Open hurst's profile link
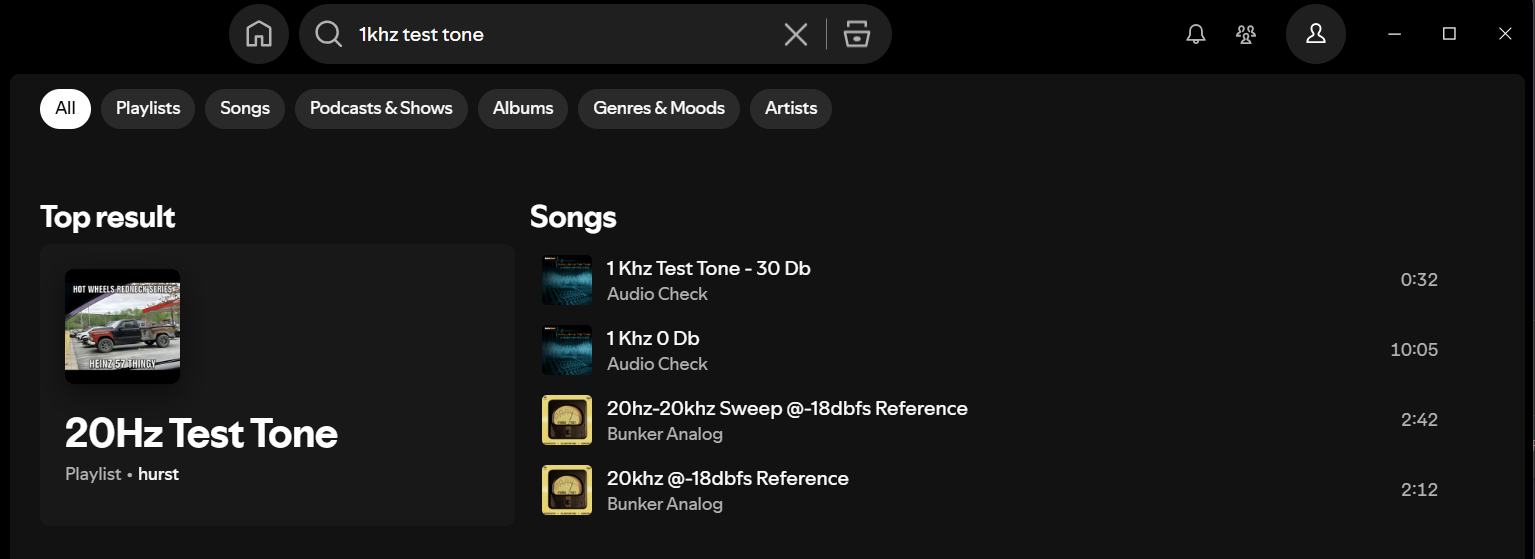Image resolution: width=1535 pixels, height=559 pixels. 158,474
